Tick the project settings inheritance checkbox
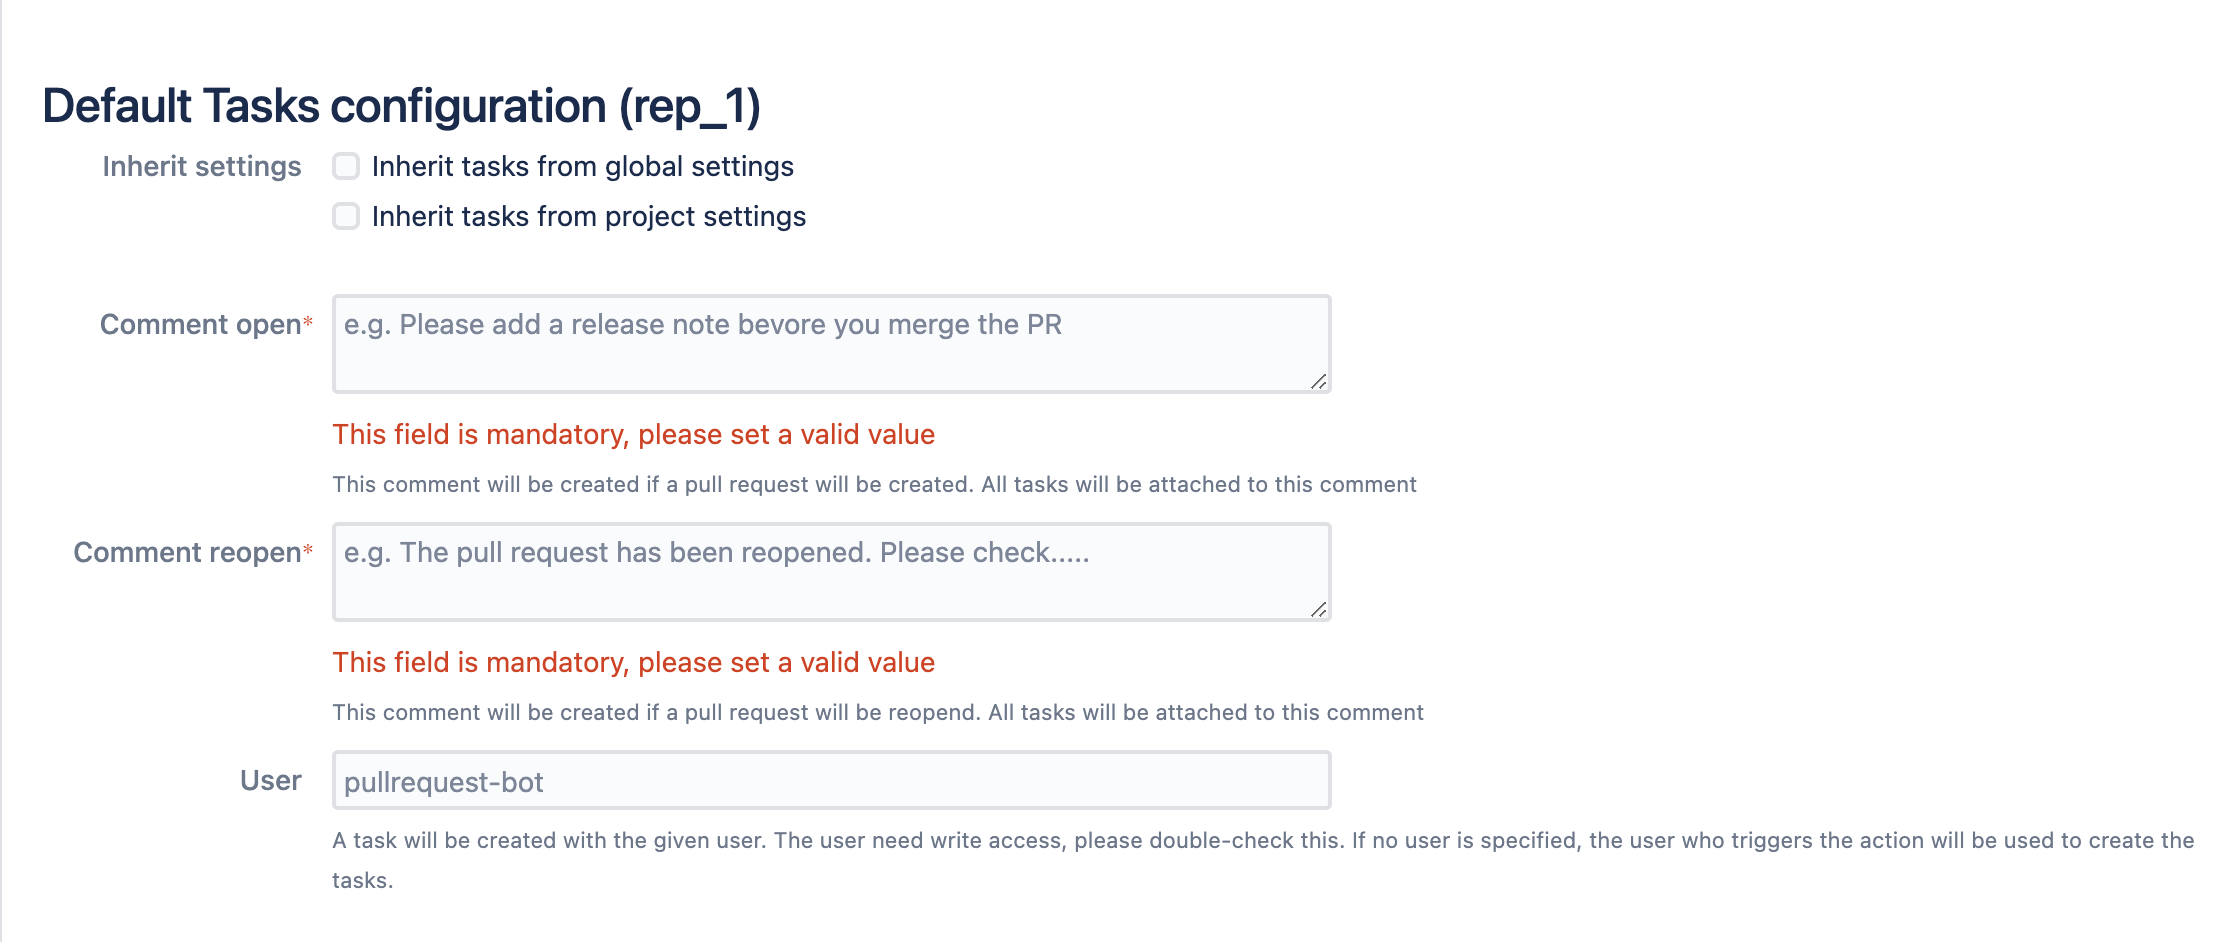This screenshot has height=942, width=2220. tap(346, 216)
